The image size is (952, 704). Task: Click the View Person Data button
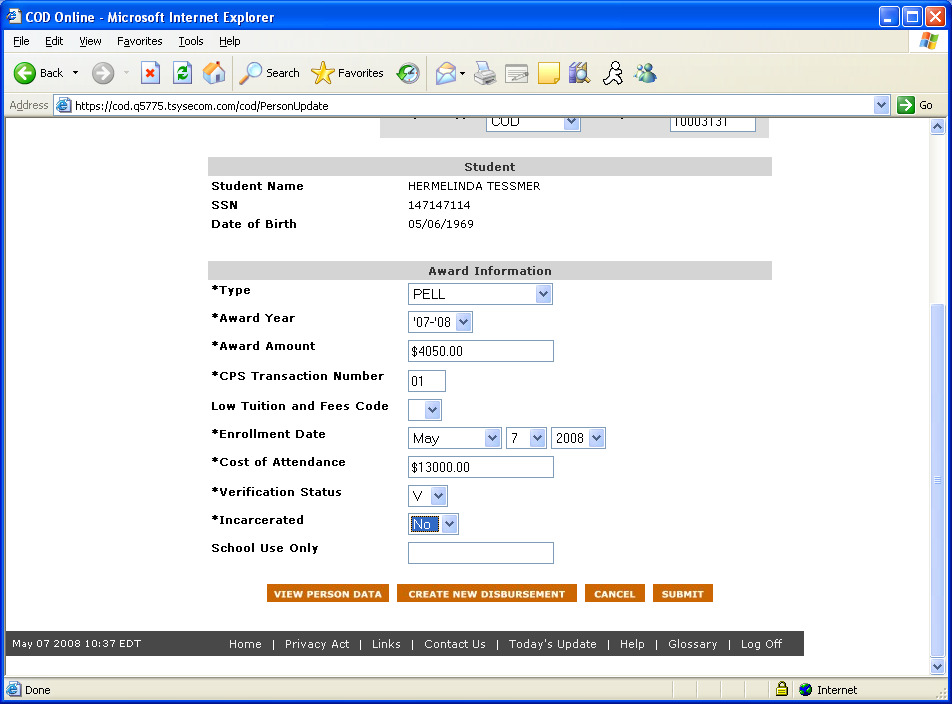(327, 594)
